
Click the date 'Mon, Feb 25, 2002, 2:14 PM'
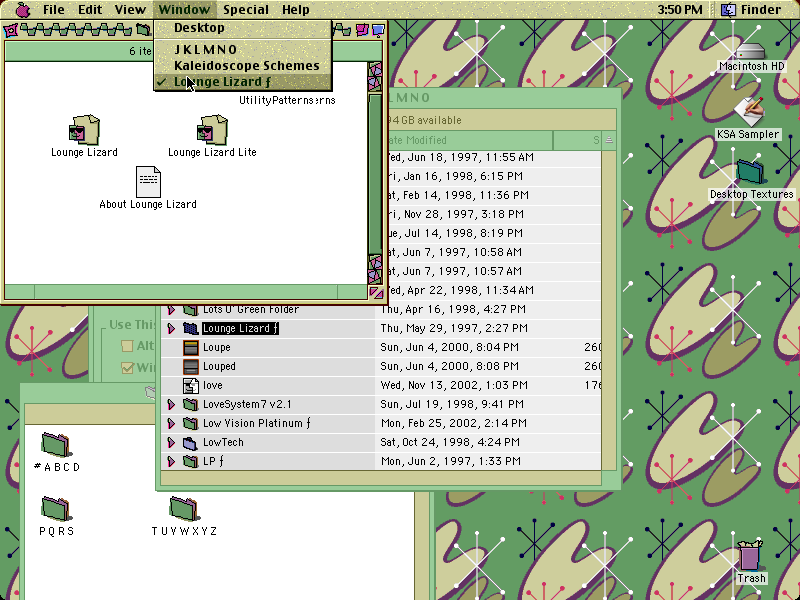pyautogui.click(x=454, y=423)
